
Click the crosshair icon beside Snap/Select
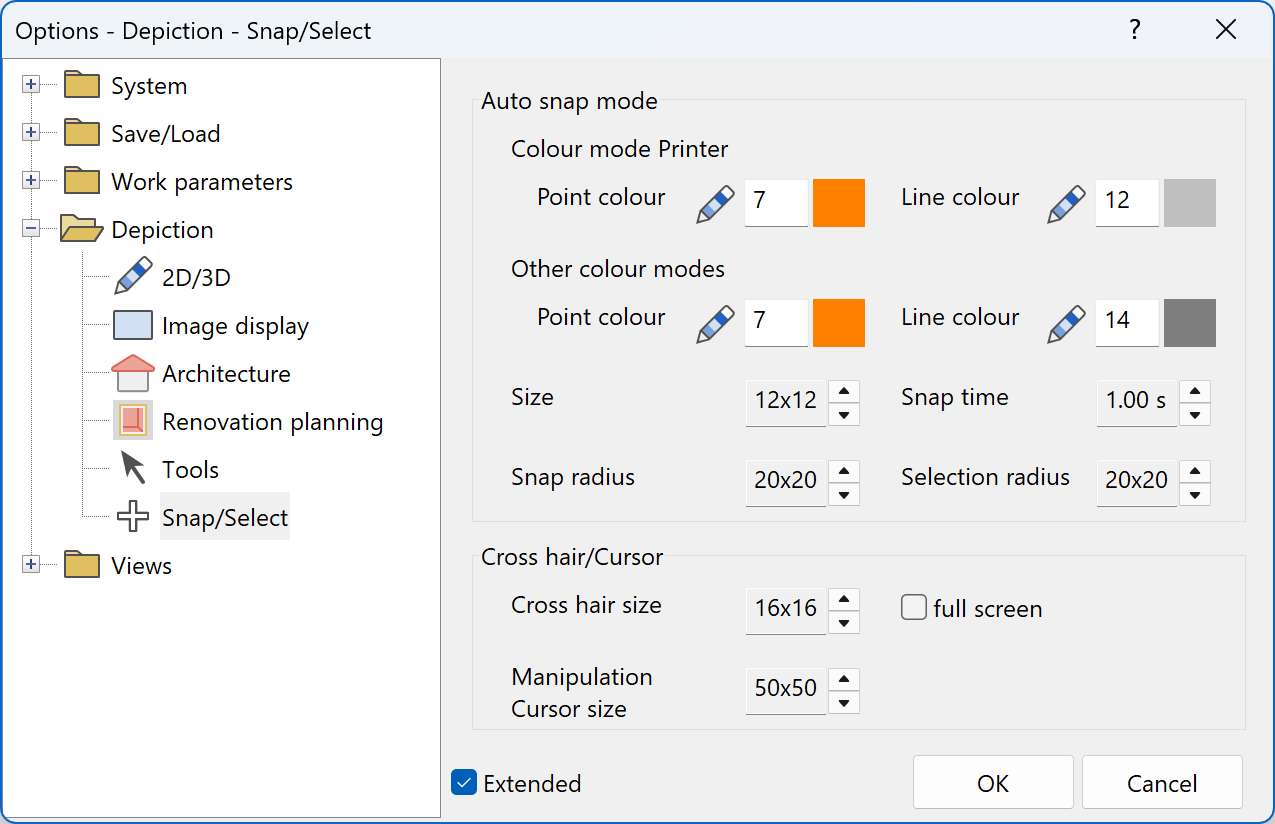[x=131, y=516]
